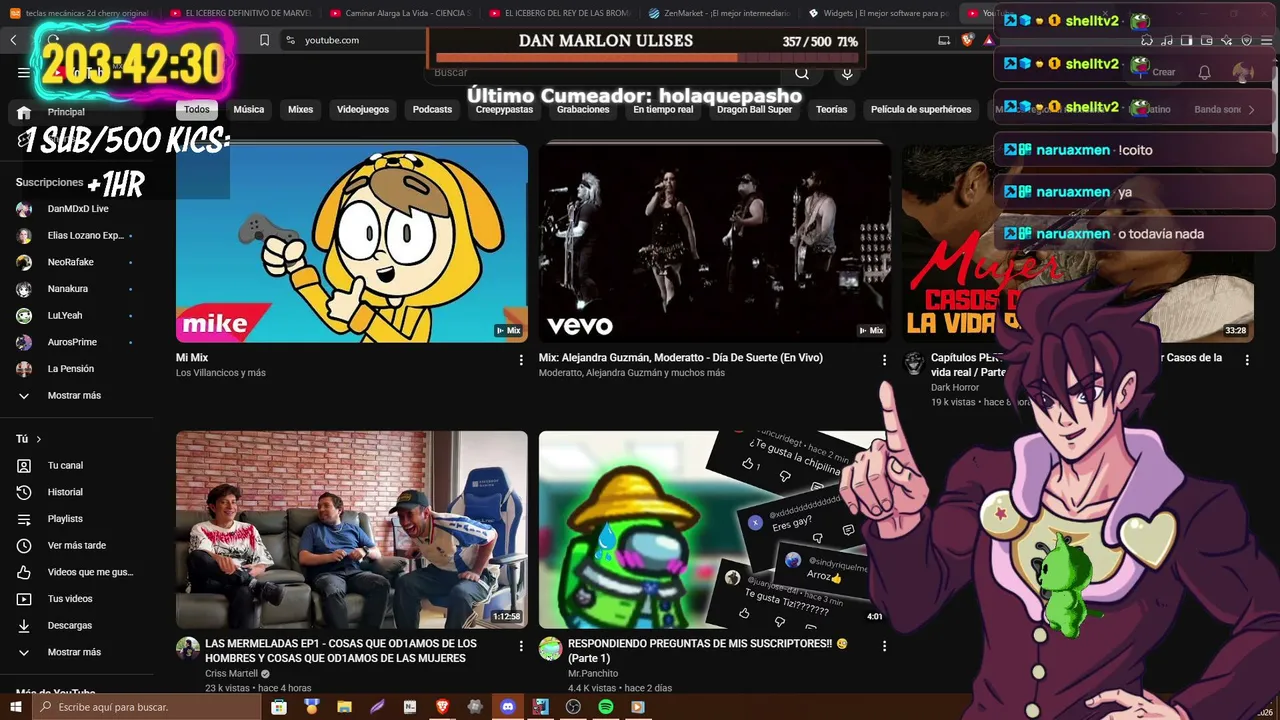The image size is (1280, 720).
Task: Bookmark the page in the address bar
Action: click(264, 40)
